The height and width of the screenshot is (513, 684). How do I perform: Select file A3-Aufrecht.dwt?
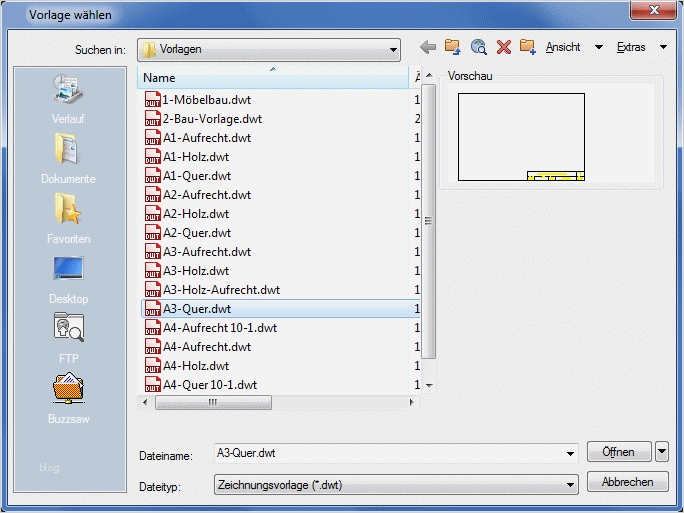pos(280,251)
